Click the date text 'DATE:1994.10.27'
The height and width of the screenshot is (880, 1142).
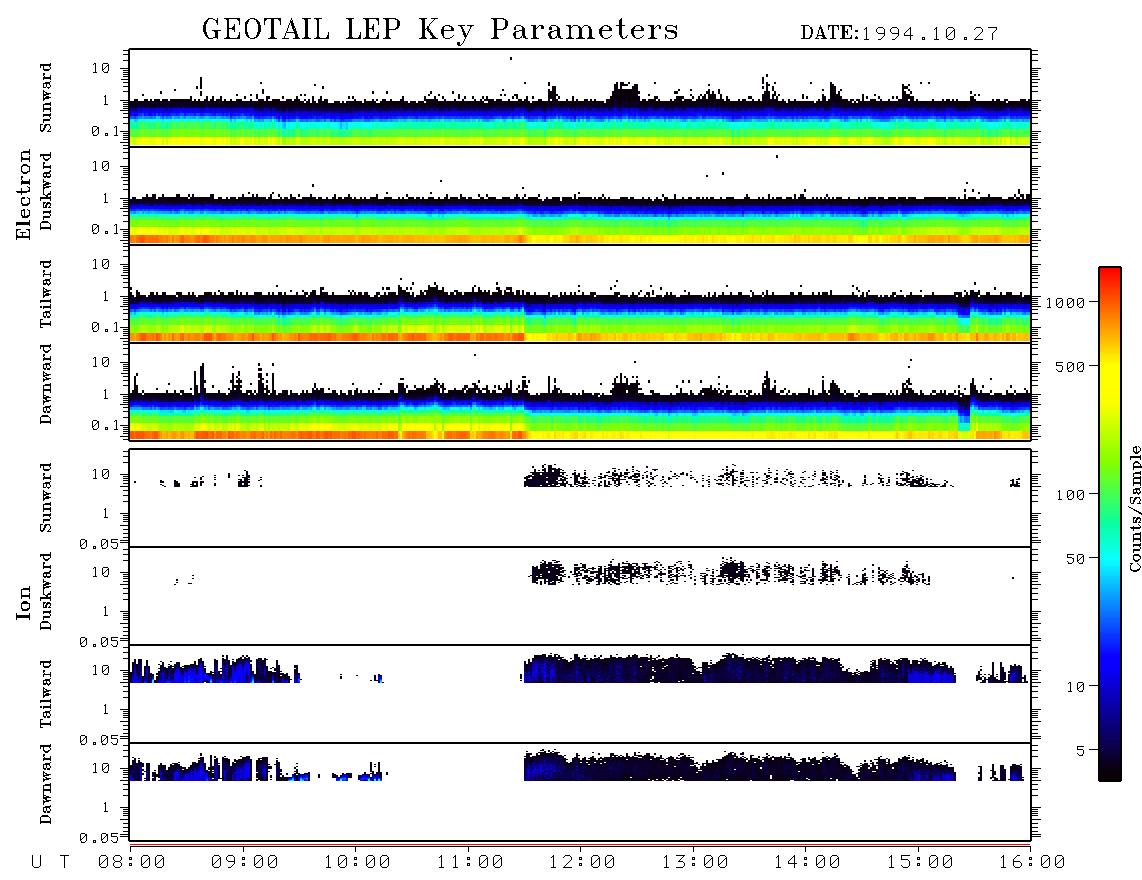[x=899, y=34]
